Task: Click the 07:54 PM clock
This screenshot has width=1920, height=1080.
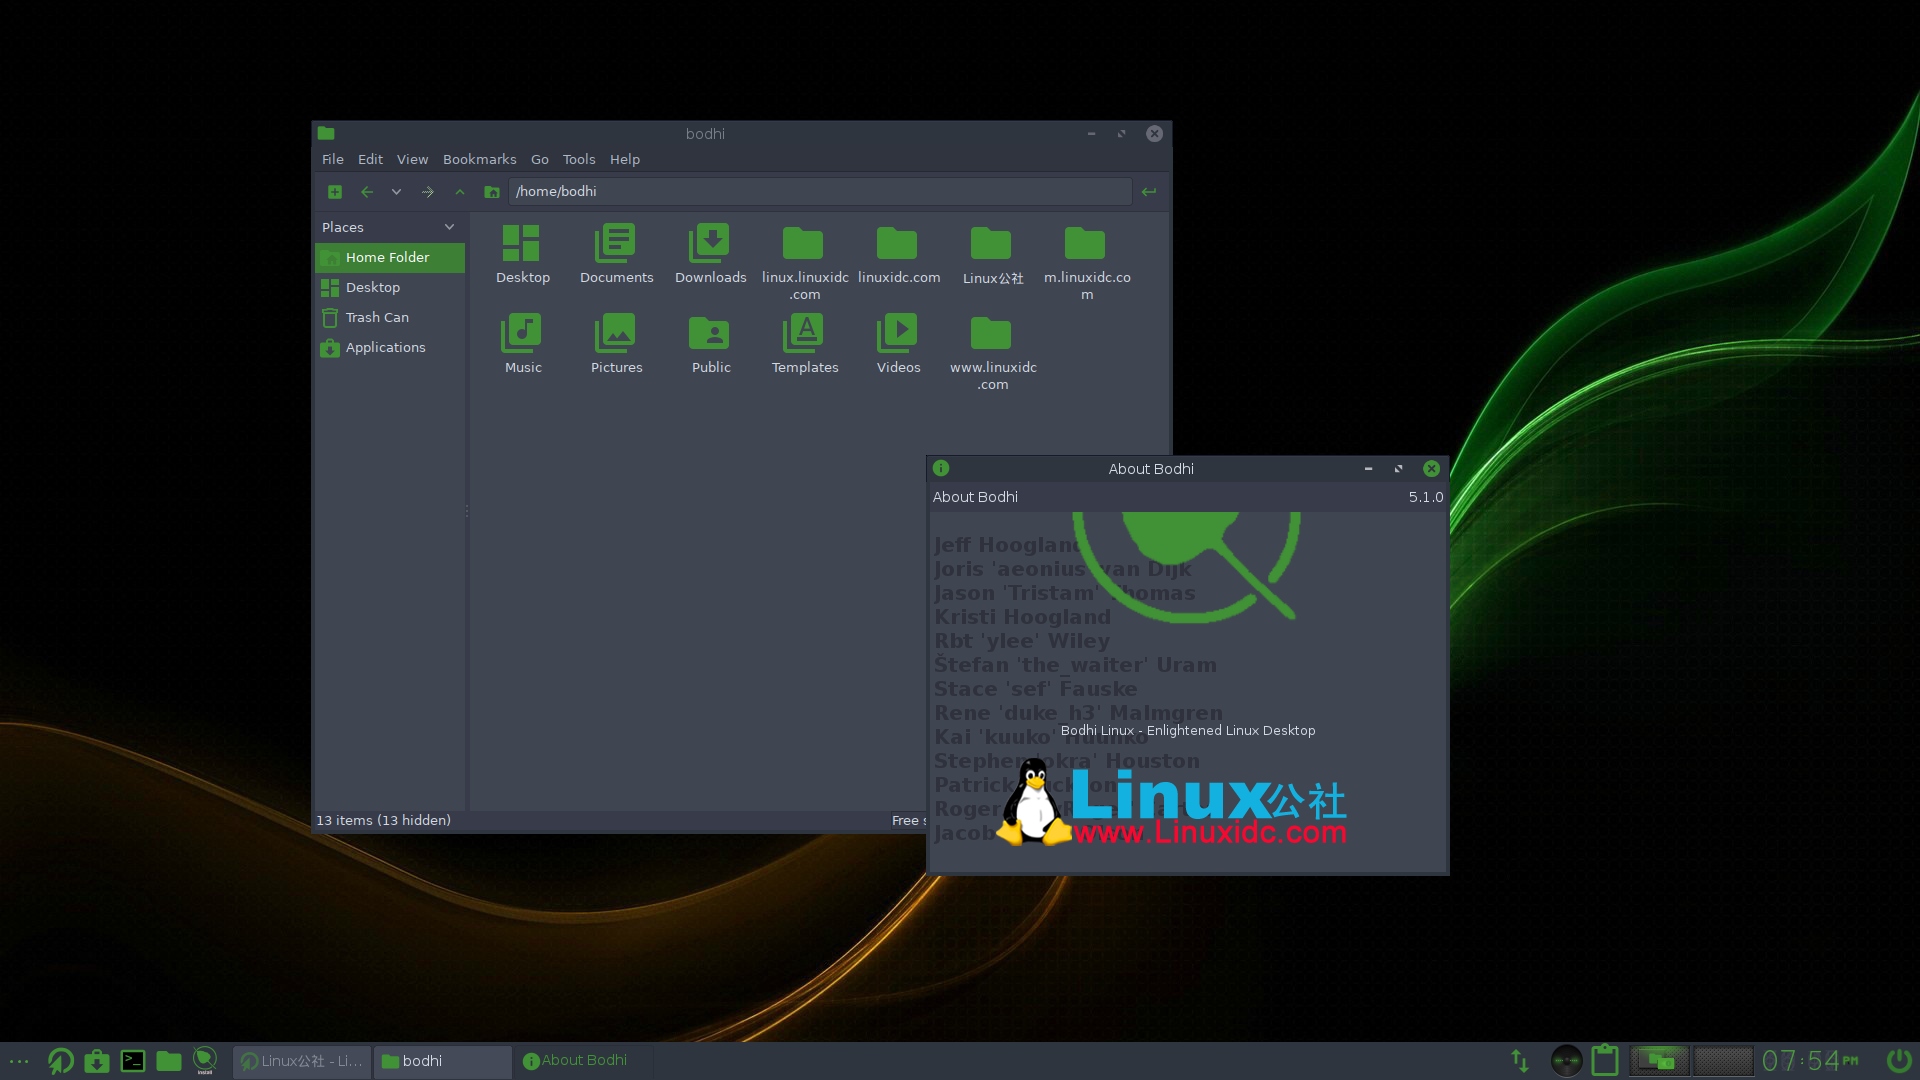Action: (1810, 1061)
